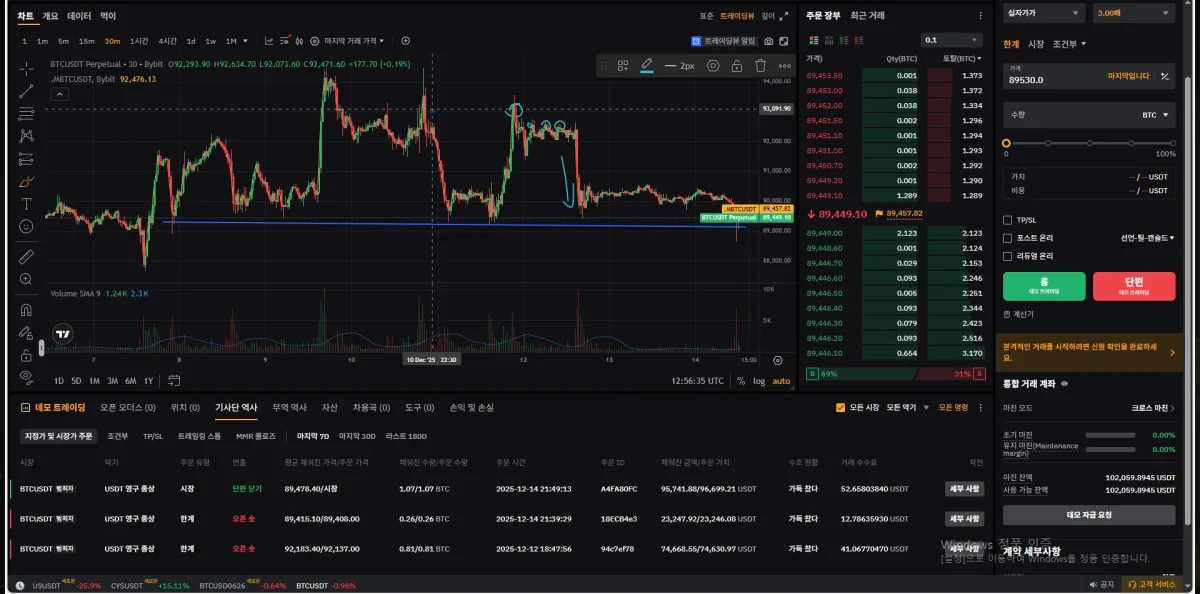1200x594 pixels.
Task: Open the 계산기 calculator link
Action: 1019,314
